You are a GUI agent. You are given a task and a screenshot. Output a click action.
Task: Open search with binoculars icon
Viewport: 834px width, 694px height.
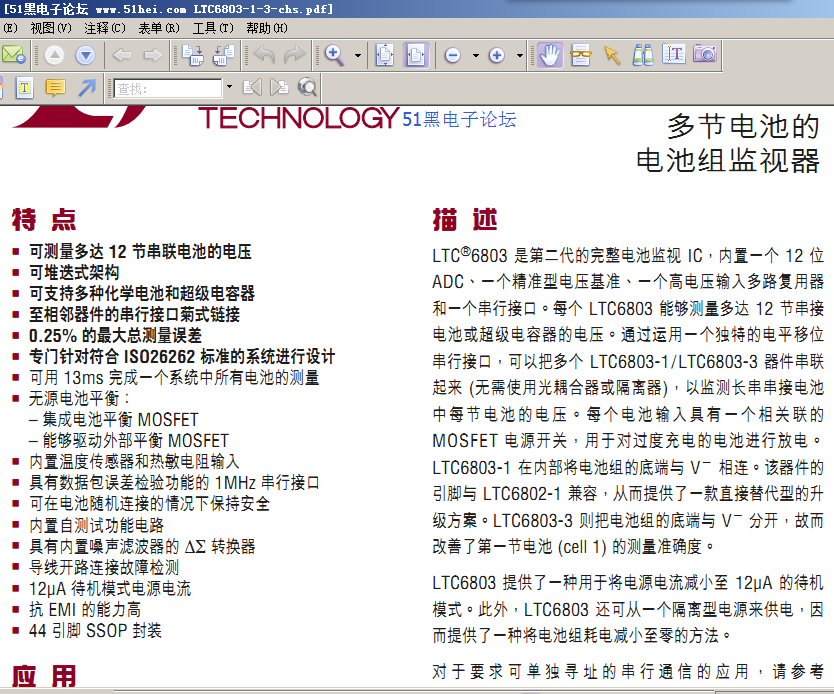click(643, 55)
